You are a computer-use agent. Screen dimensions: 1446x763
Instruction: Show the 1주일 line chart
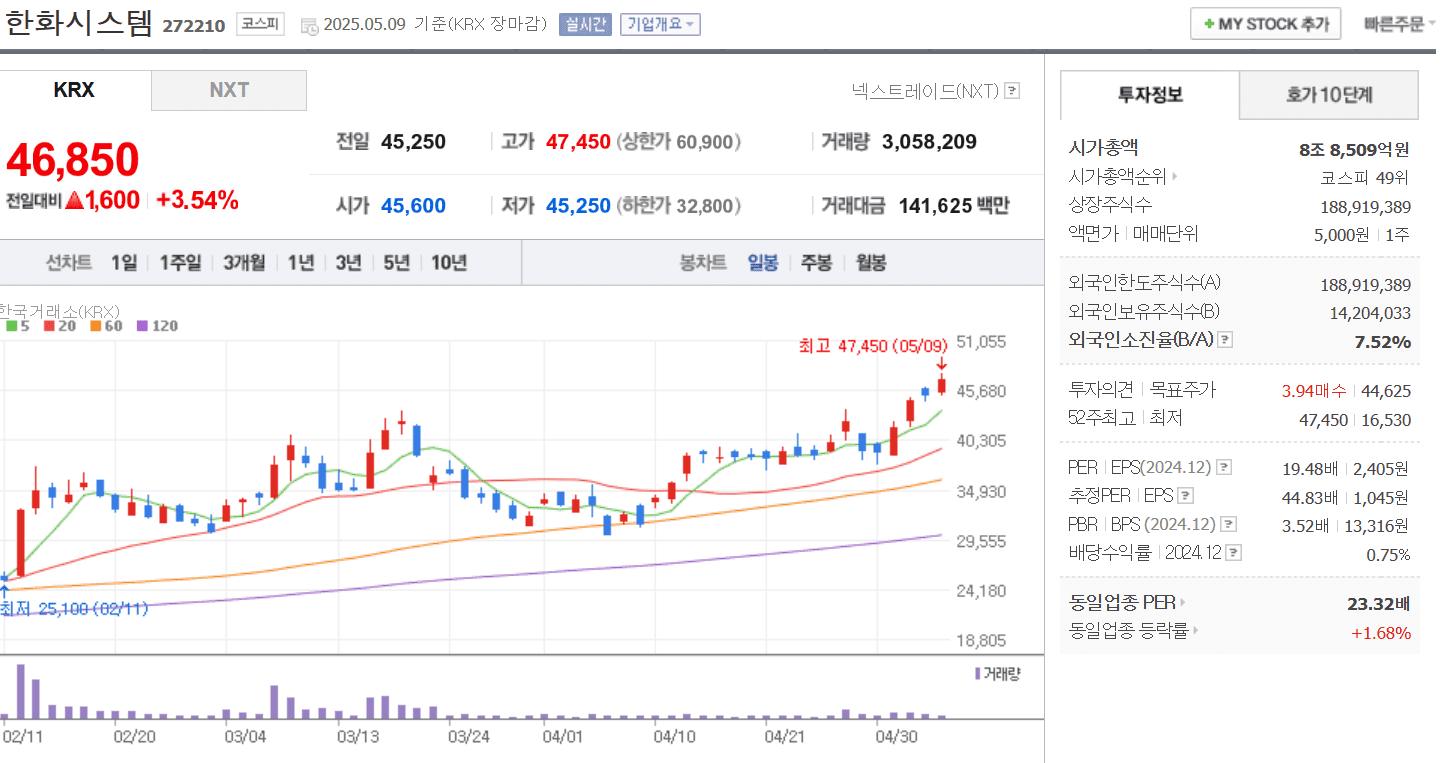[x=181, y=263]
